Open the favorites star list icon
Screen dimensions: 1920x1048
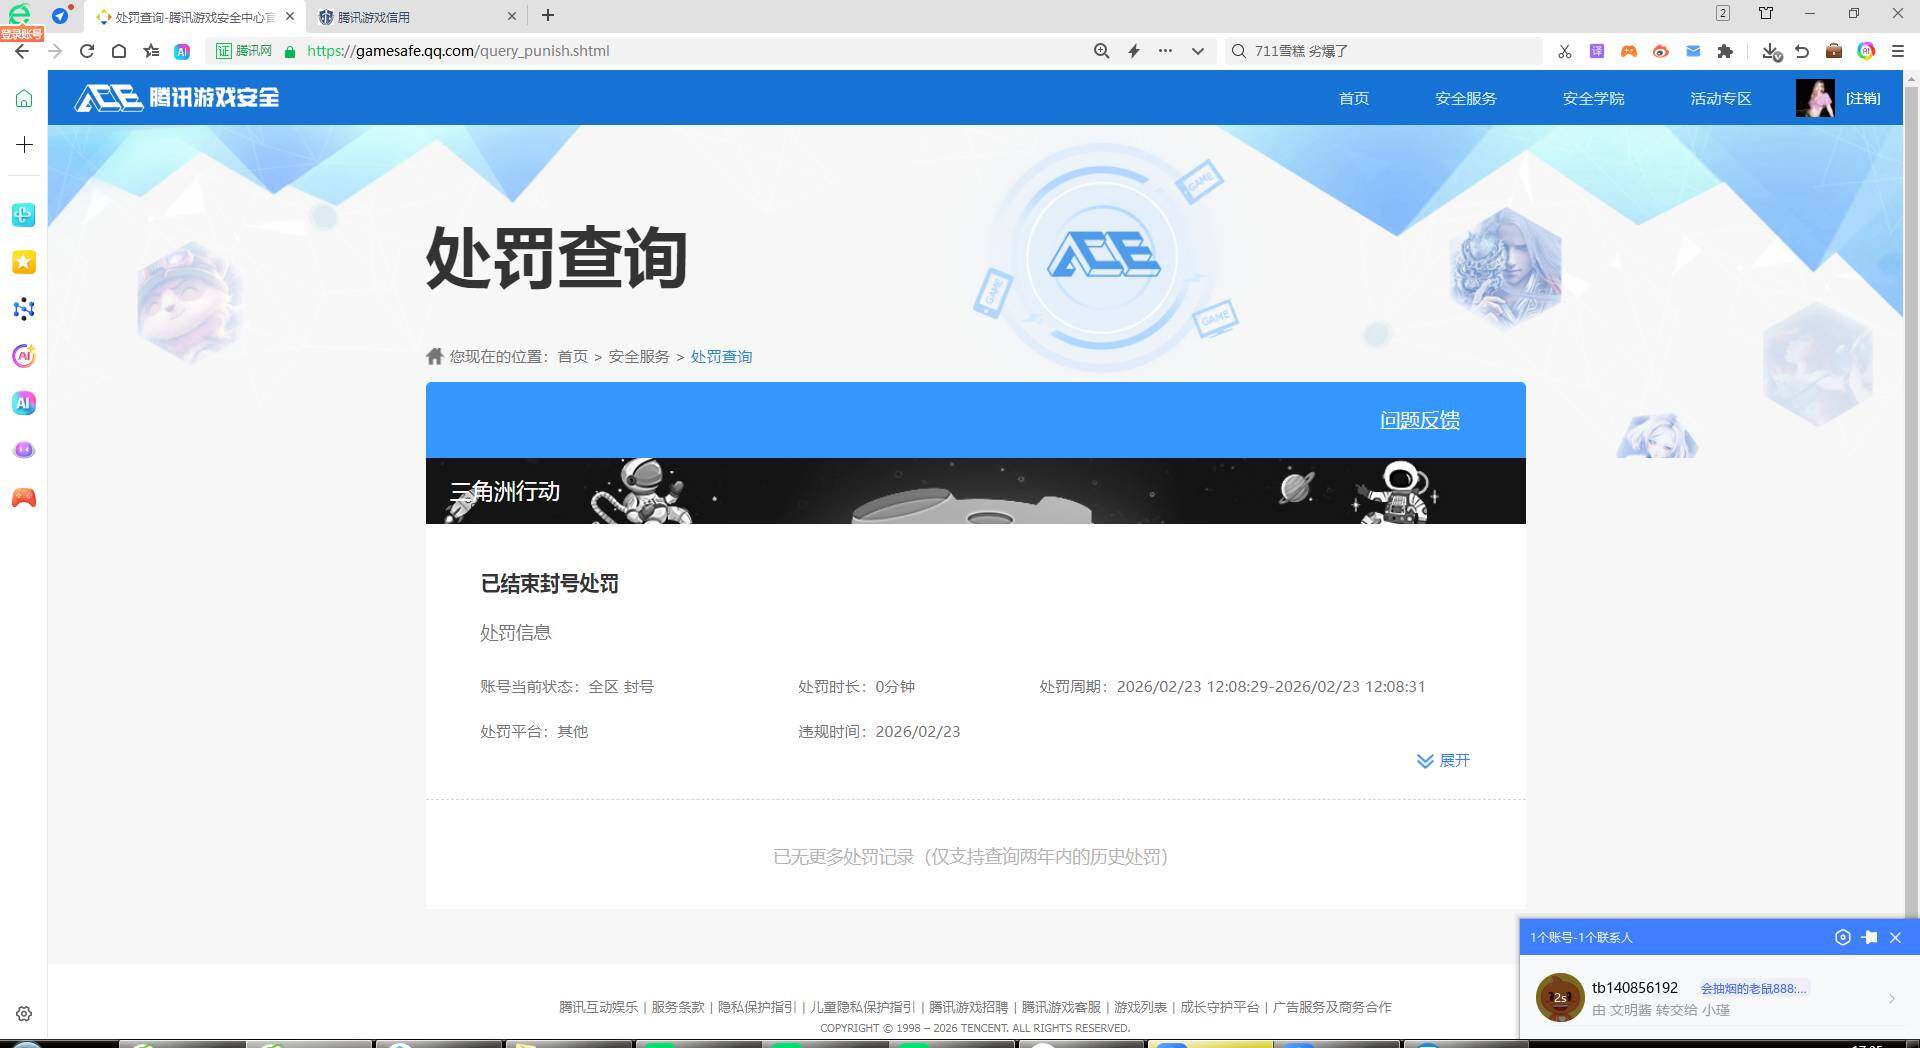[151, 51]
